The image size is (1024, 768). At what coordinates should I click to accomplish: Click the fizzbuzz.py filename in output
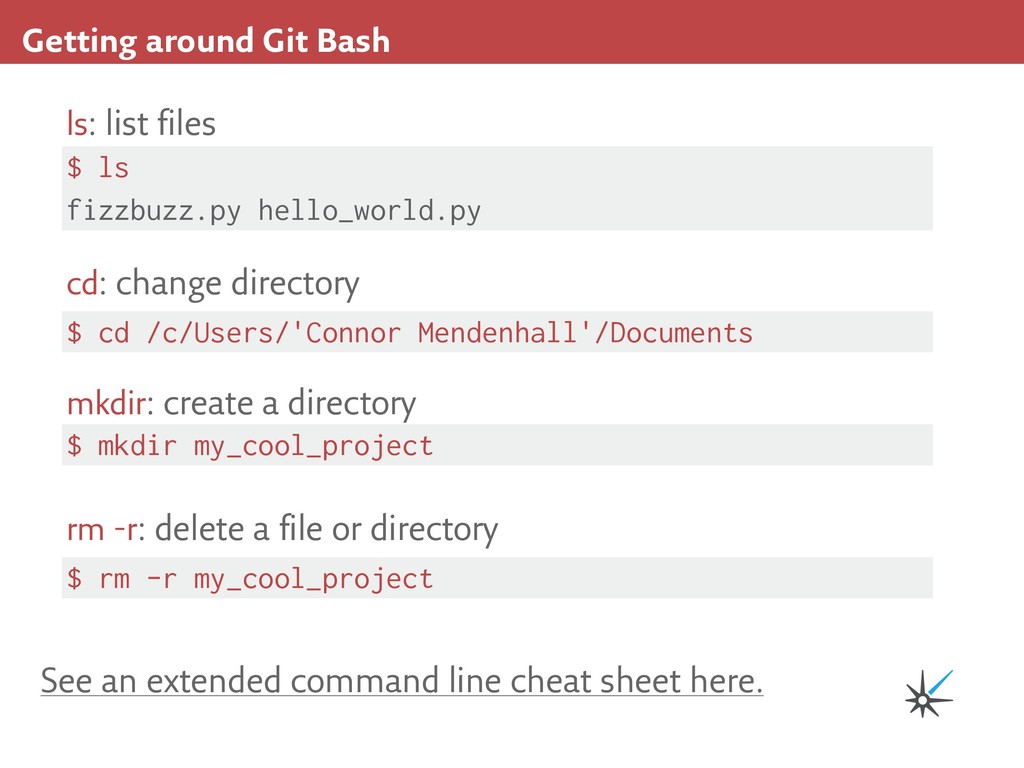point(153,211)
